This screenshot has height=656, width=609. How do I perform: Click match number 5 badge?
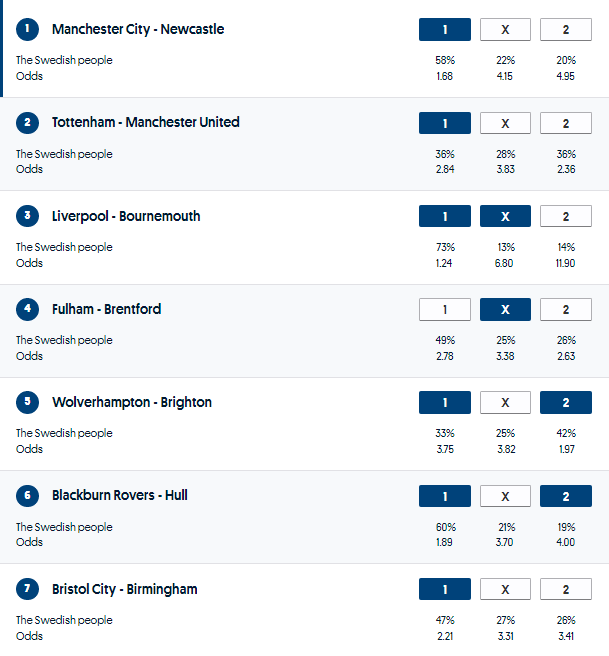tap(27, 403)
